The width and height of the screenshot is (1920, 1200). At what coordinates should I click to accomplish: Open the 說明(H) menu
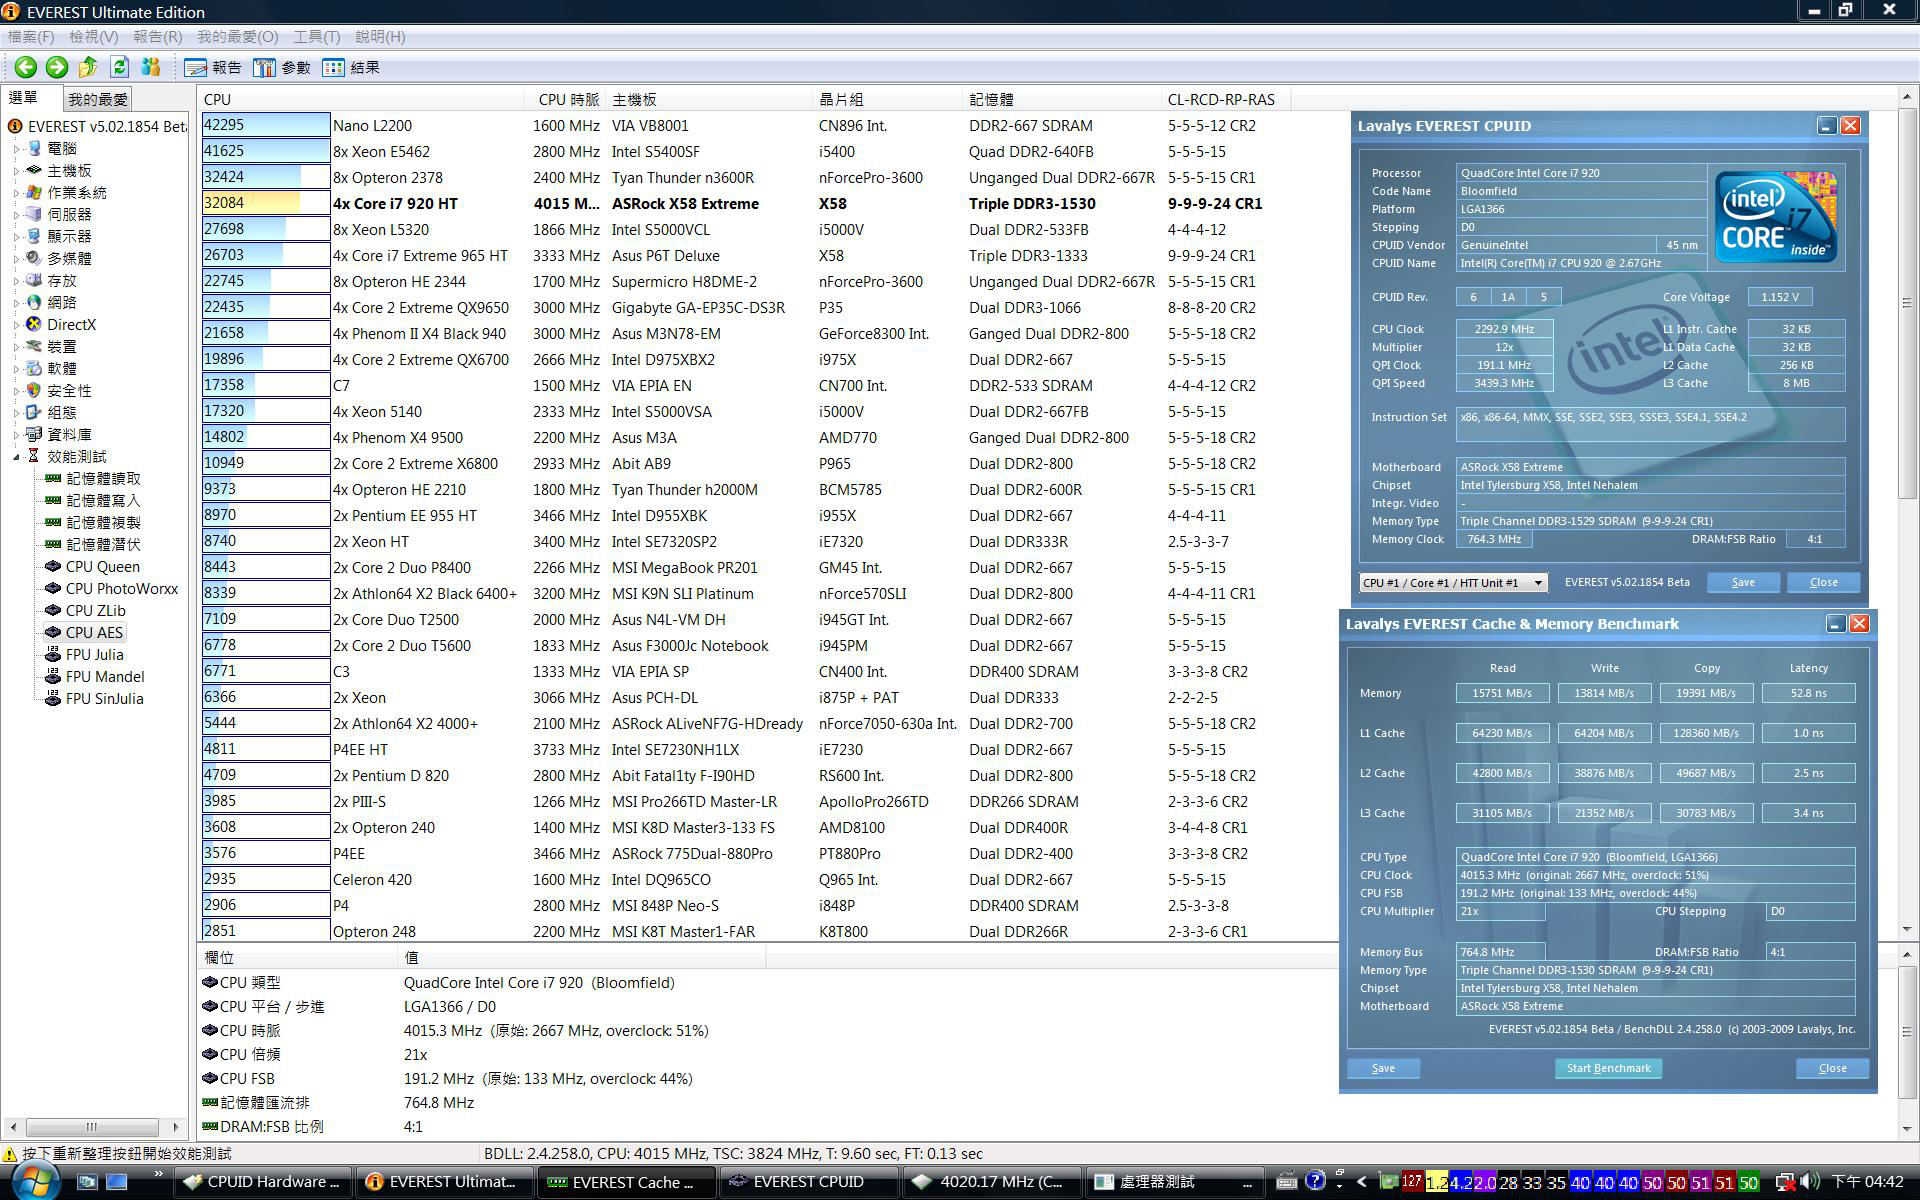coord(380,36)
